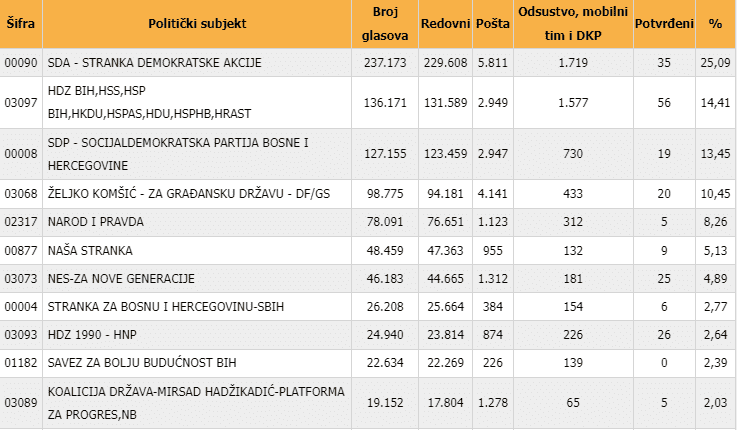The height and width of the screenshot is (430, 737).
Task: Select Stranka za Bosnu i Hercegovinu-SBIH
Action: [149, 304]
